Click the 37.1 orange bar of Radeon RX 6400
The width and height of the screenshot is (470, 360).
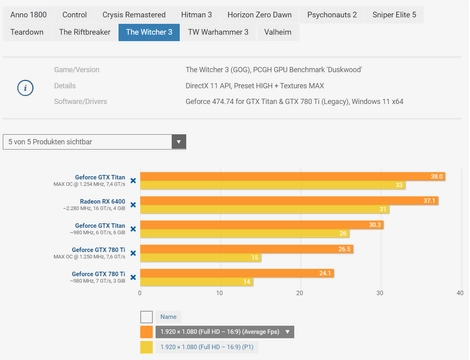(289, 201)
